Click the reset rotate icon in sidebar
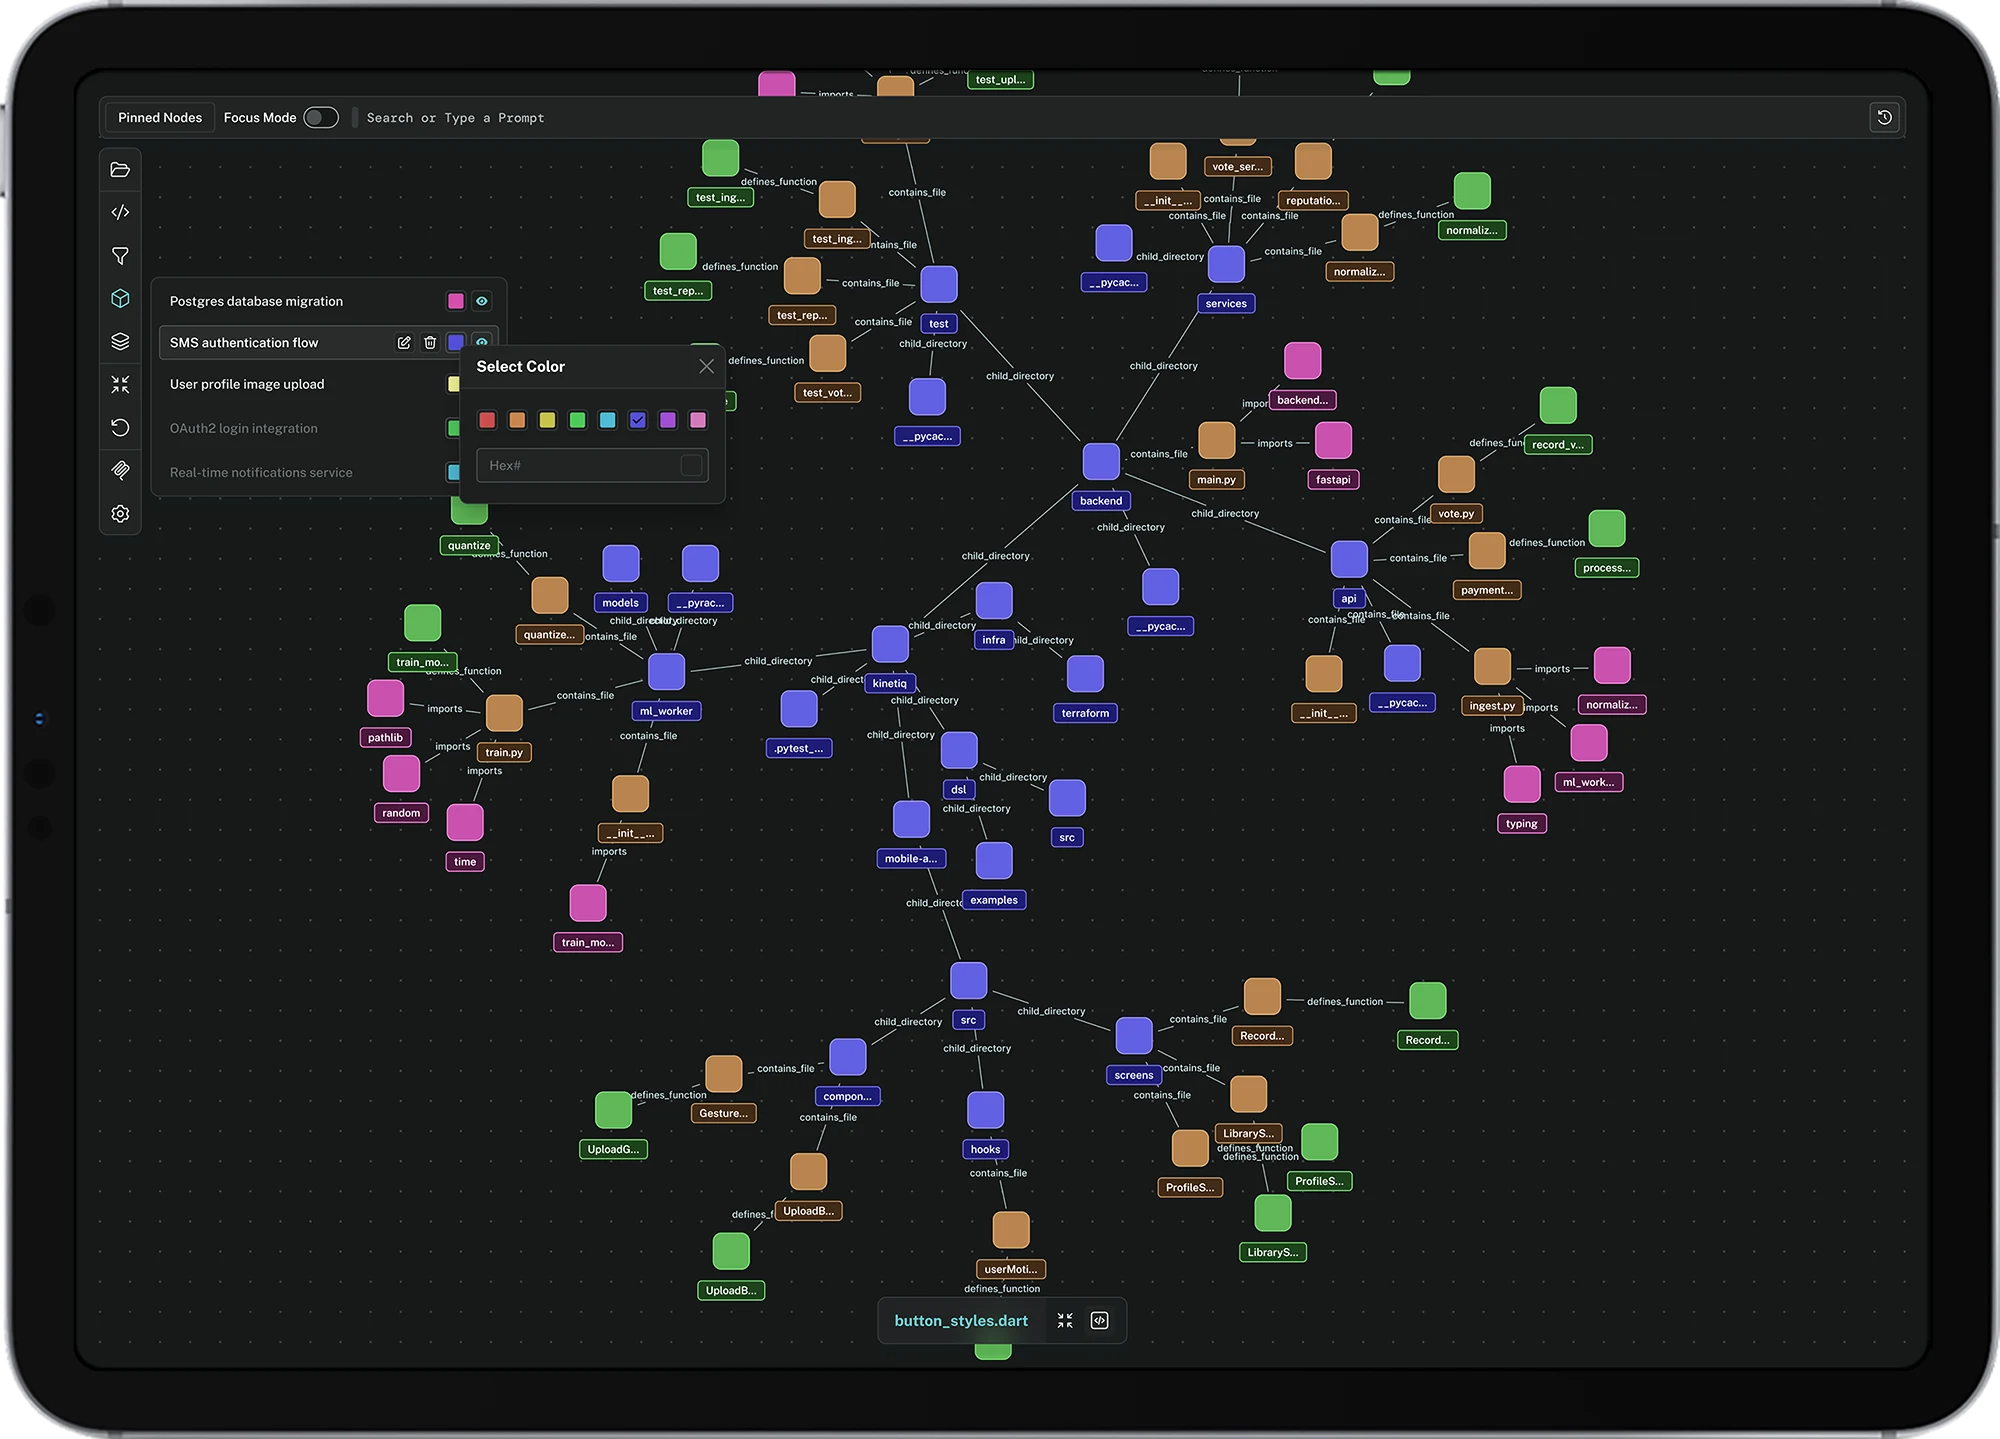 [x=120, y=427]
